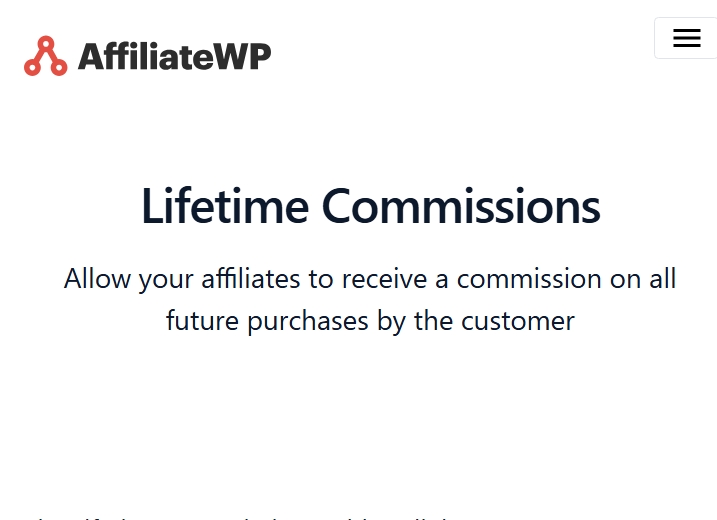Click the word Commissions in the heading
Viewport: 717px width, 520px height.
461,206
